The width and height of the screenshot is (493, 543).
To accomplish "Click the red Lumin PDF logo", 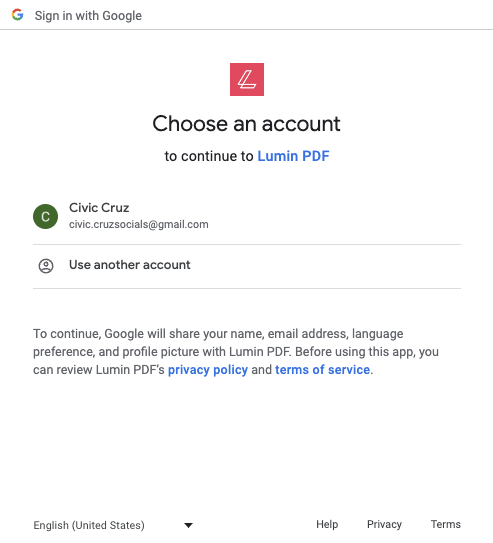I will pos(247,79).
